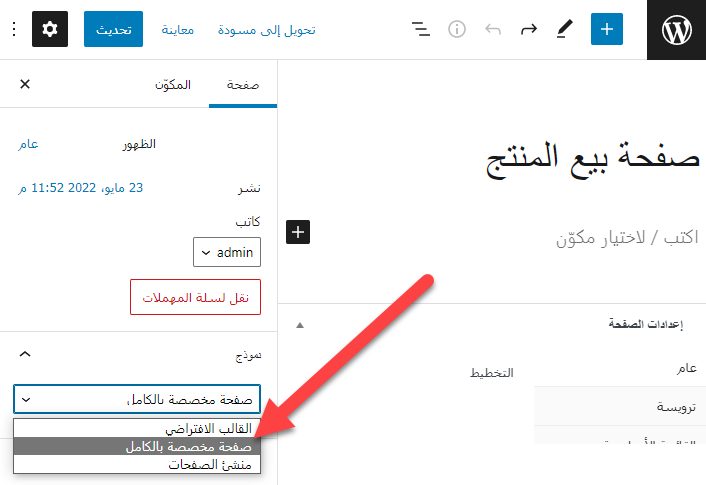Image resolution: width=706 pixels, height=485 pixels.
Task: Open the admin author dropdown
Action: pyautogui.click(x=227, y=253)
